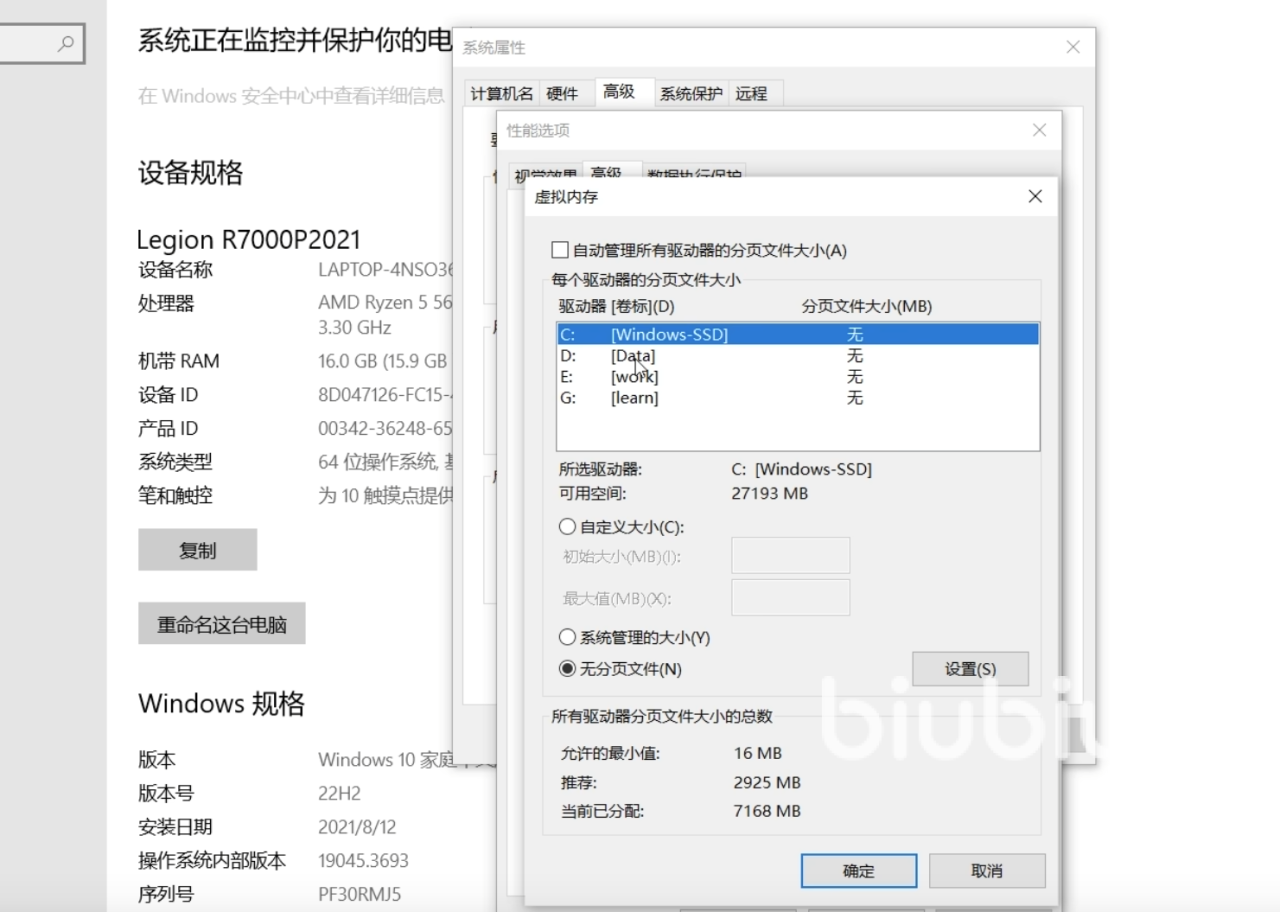Switch to the 计算机名 tab

point(502,93)
